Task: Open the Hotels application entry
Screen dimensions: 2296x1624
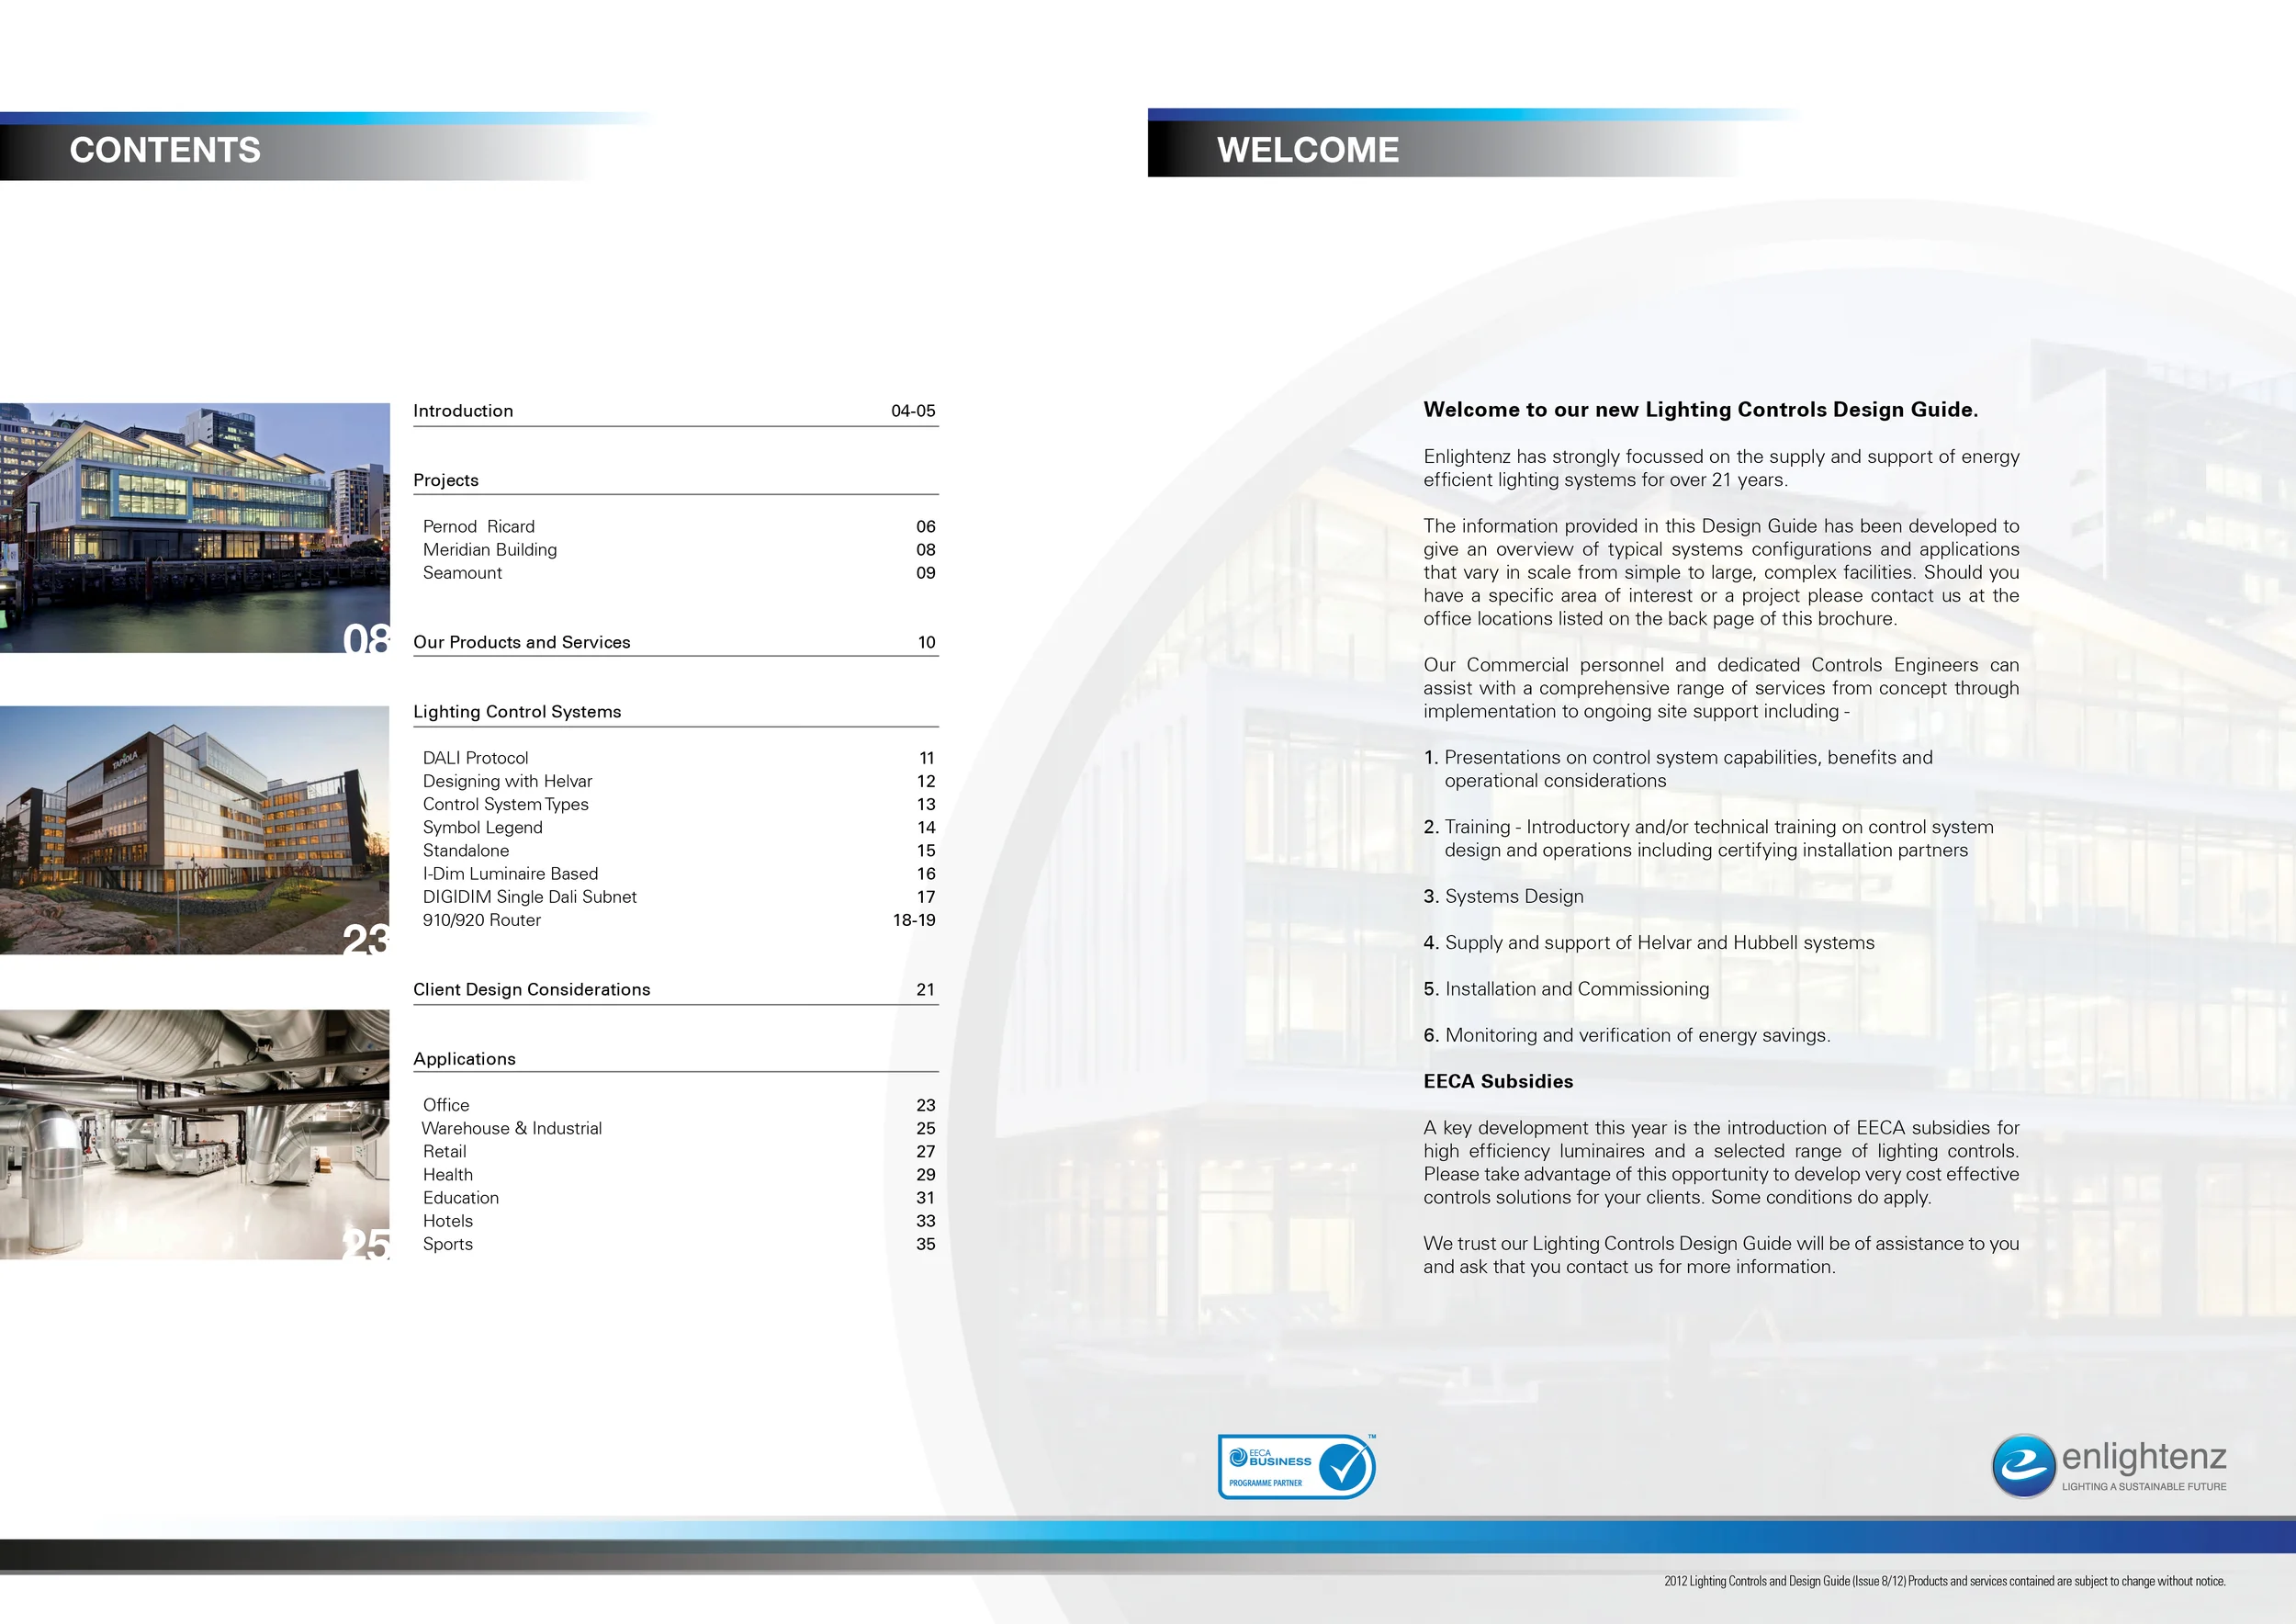Action: tap(448, 1221)
